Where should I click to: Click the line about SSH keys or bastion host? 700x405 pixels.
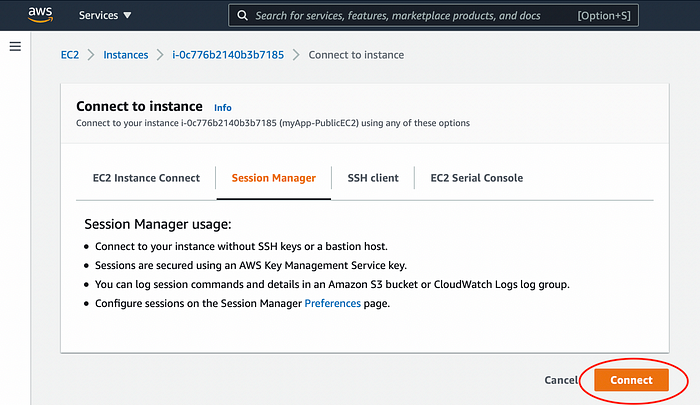[241, 246]
